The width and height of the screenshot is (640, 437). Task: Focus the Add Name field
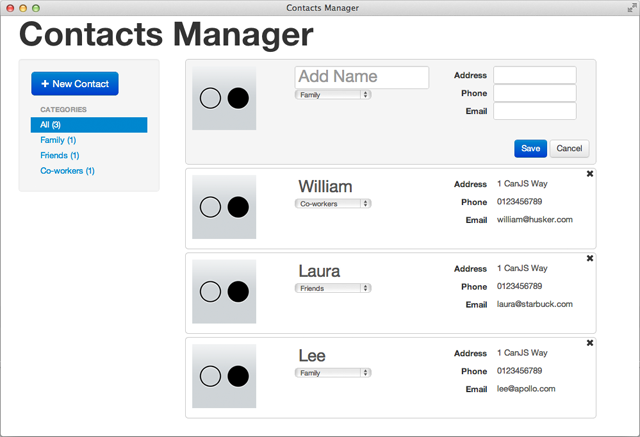[362, 77]
